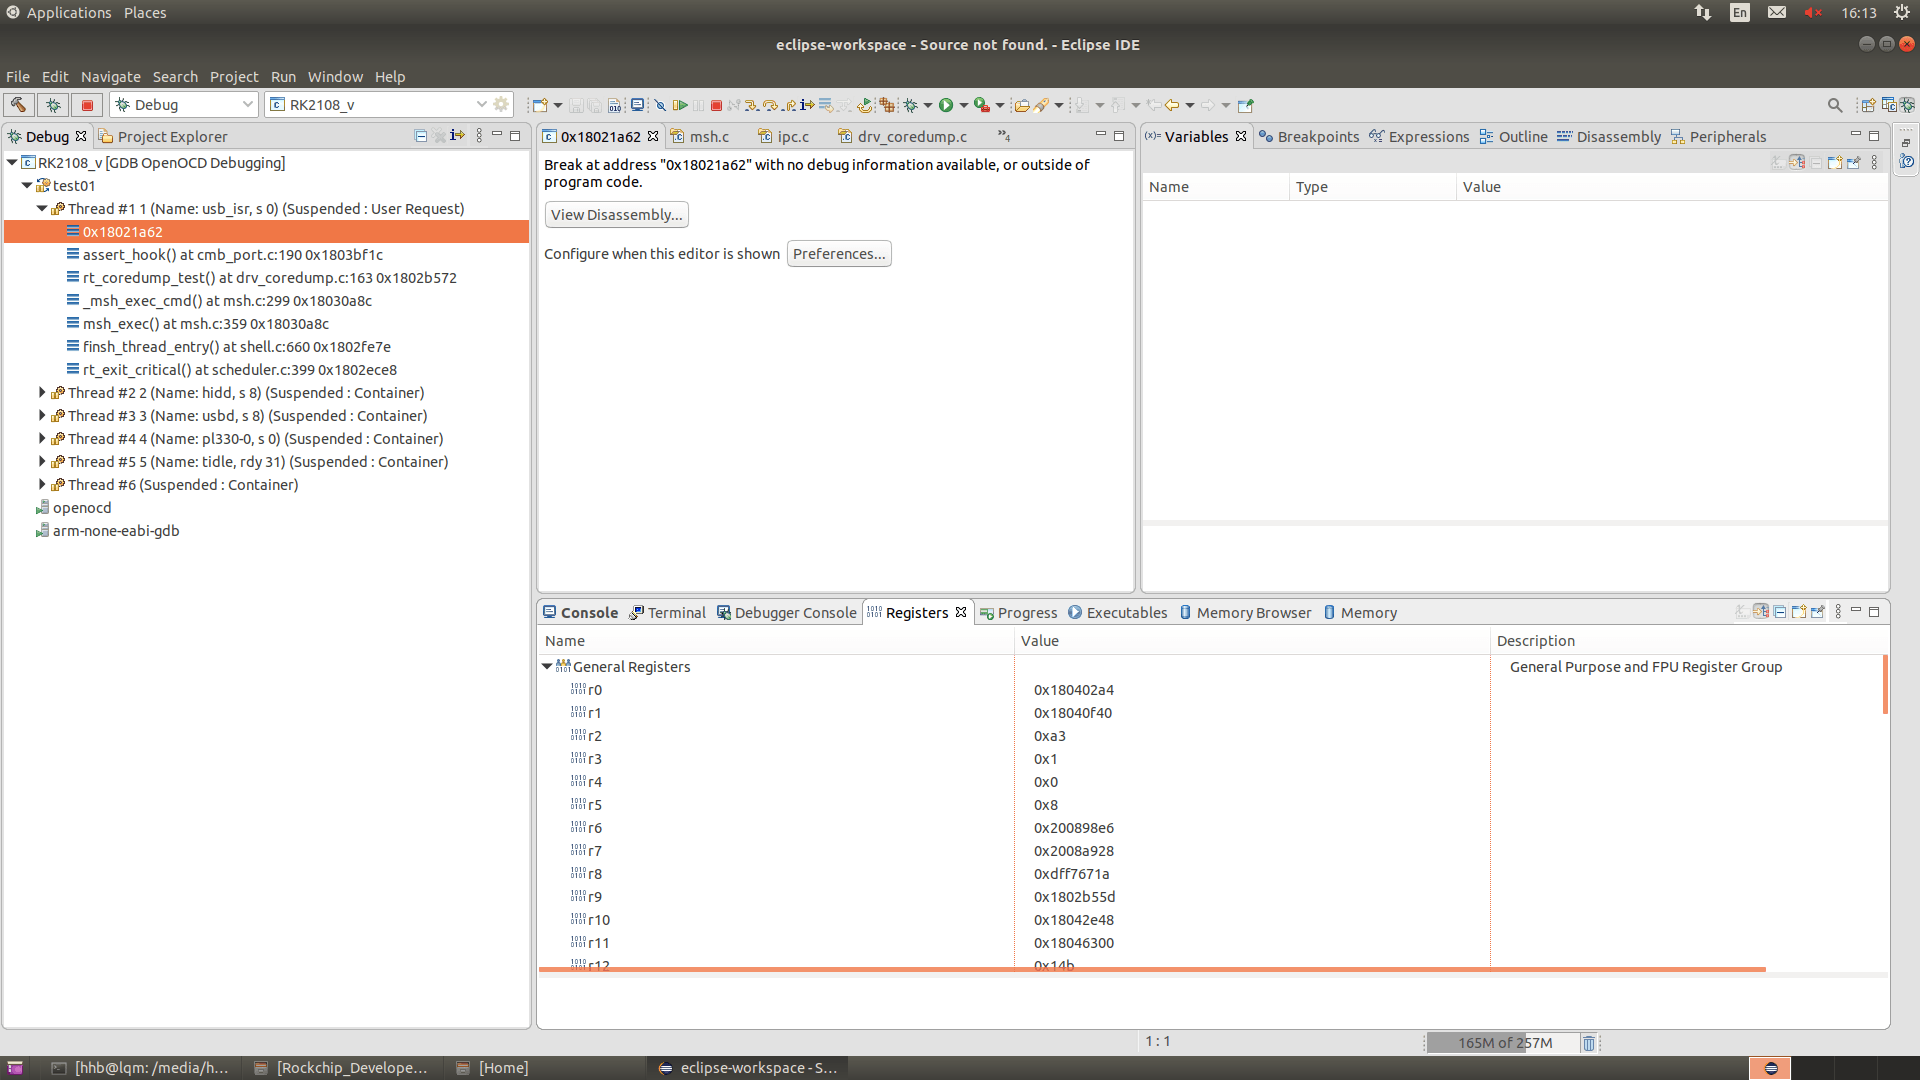Image resolution: width=1920 pixels, height=1080 pixels.
Task: Open the Window menu
Action: pos(335,77)
